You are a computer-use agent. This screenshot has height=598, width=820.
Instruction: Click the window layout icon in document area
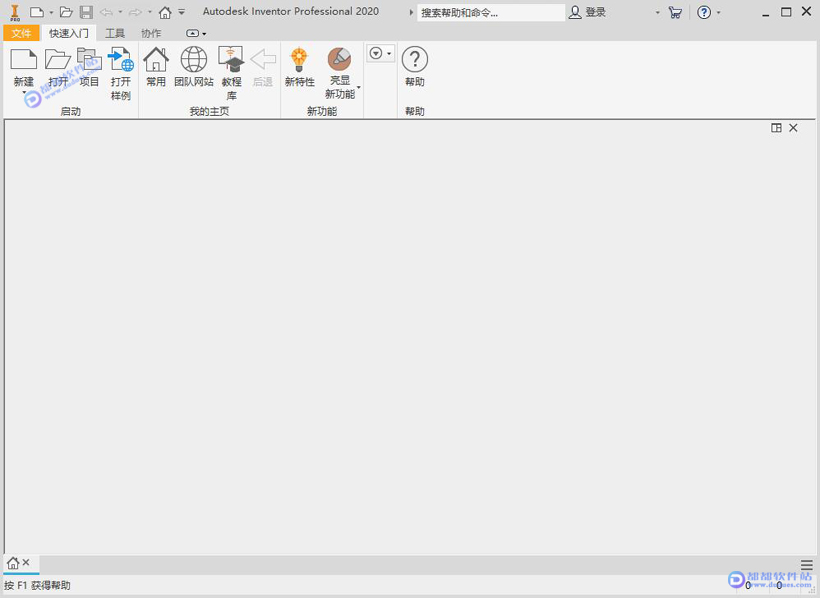pyautogui.click(x=776, y=128)
